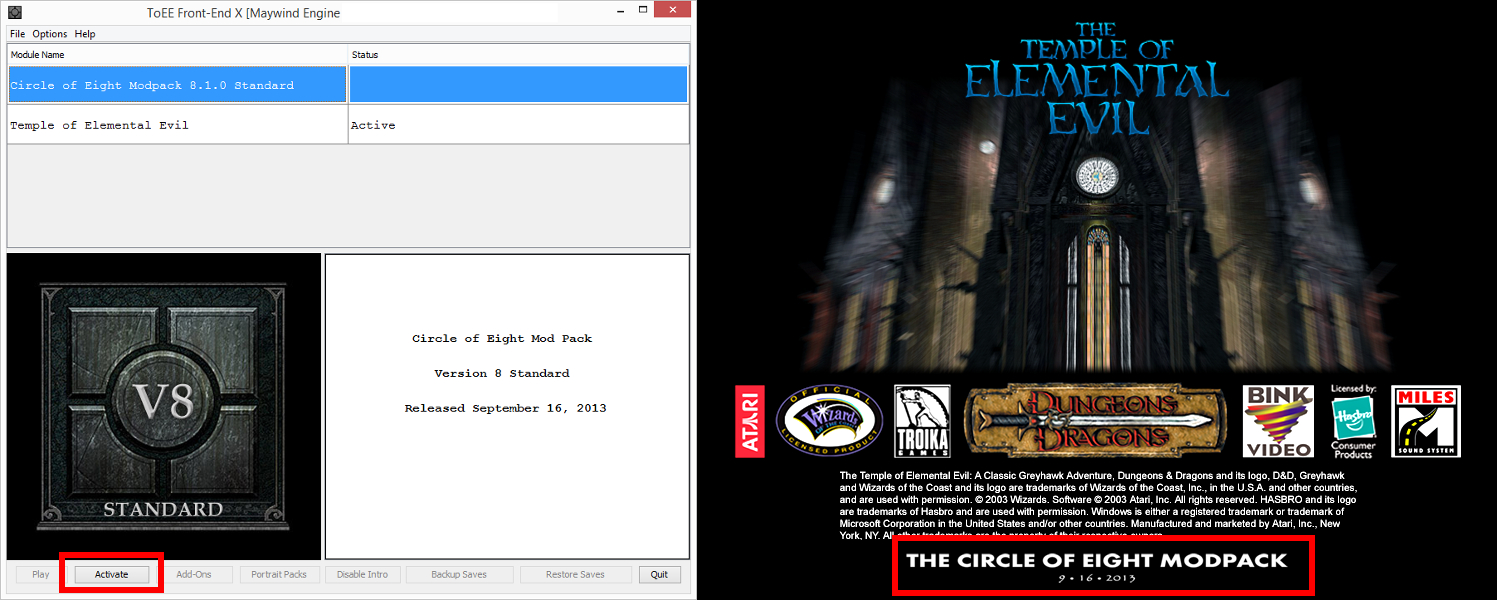
Task: Click the Atari logo on splash screen
Action: [x=750, y=421]
